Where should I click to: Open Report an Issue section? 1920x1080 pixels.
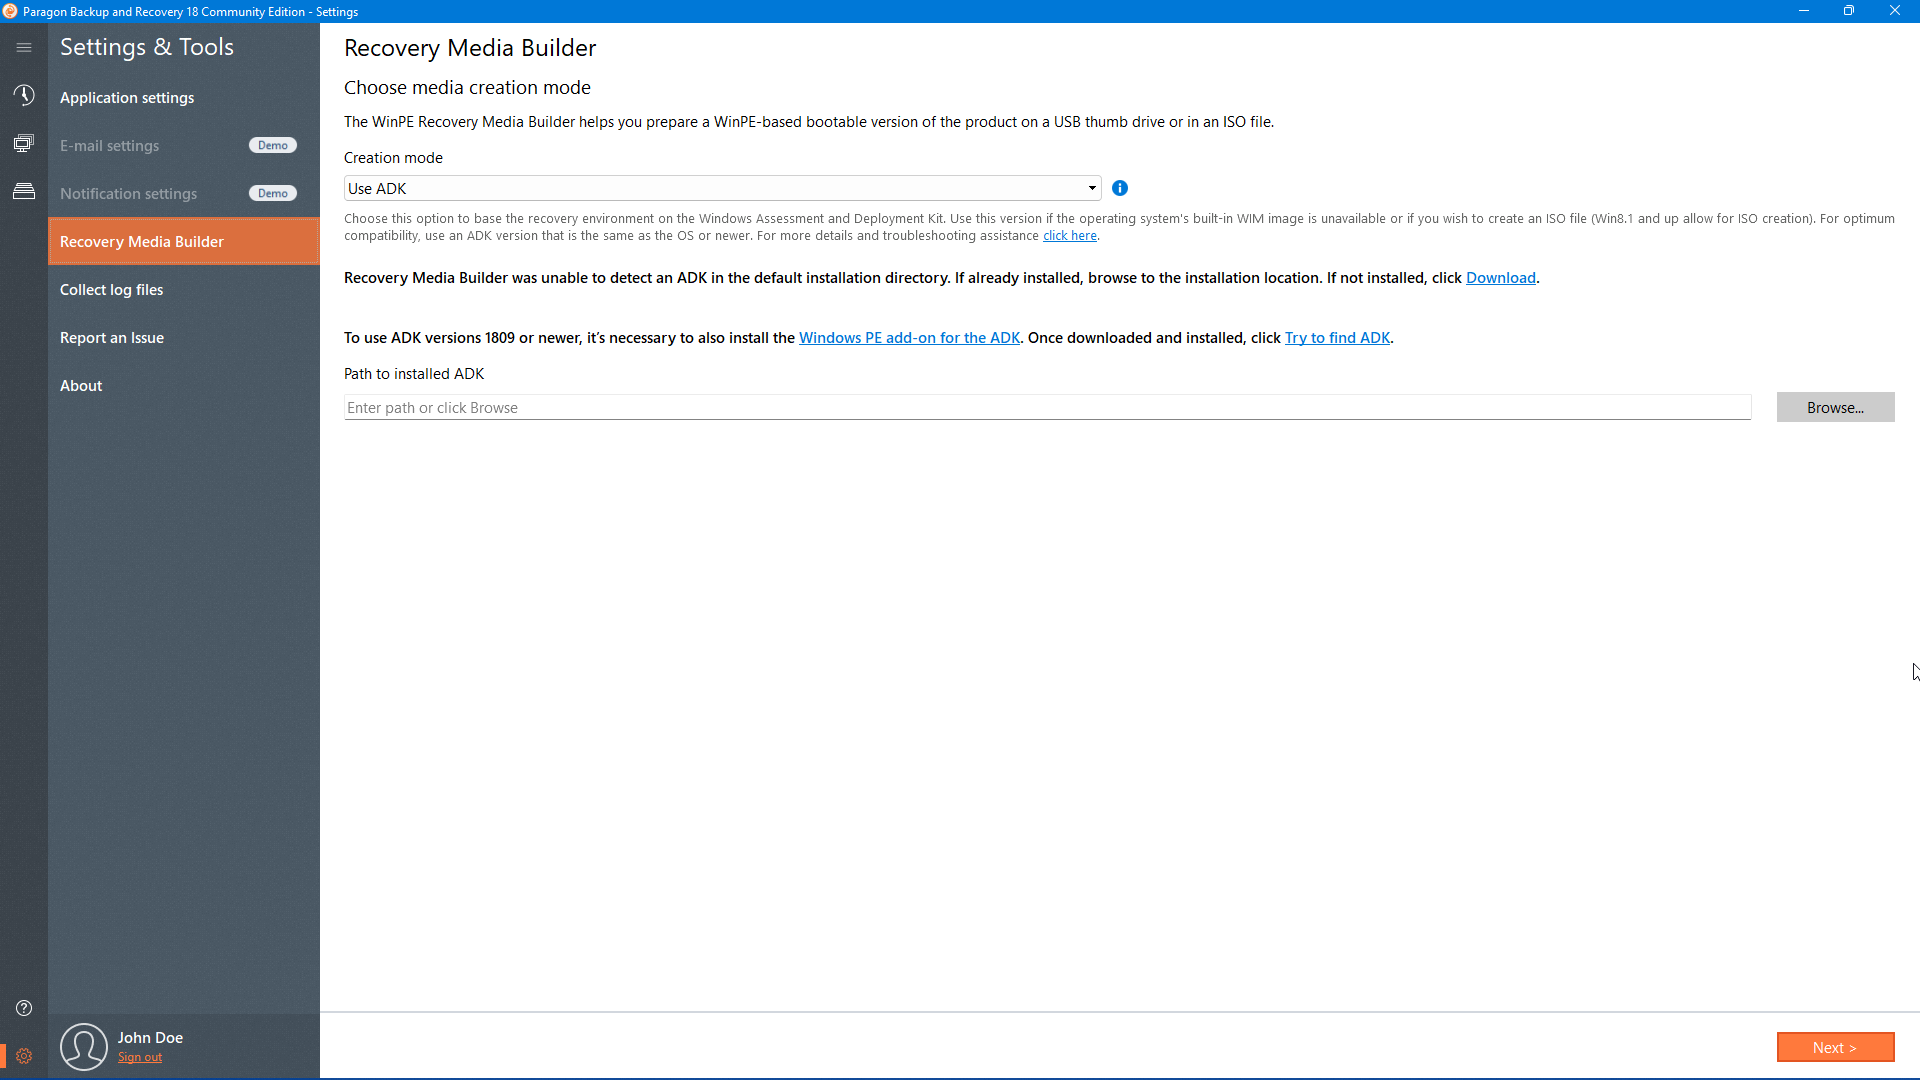[x=112, y=338]
